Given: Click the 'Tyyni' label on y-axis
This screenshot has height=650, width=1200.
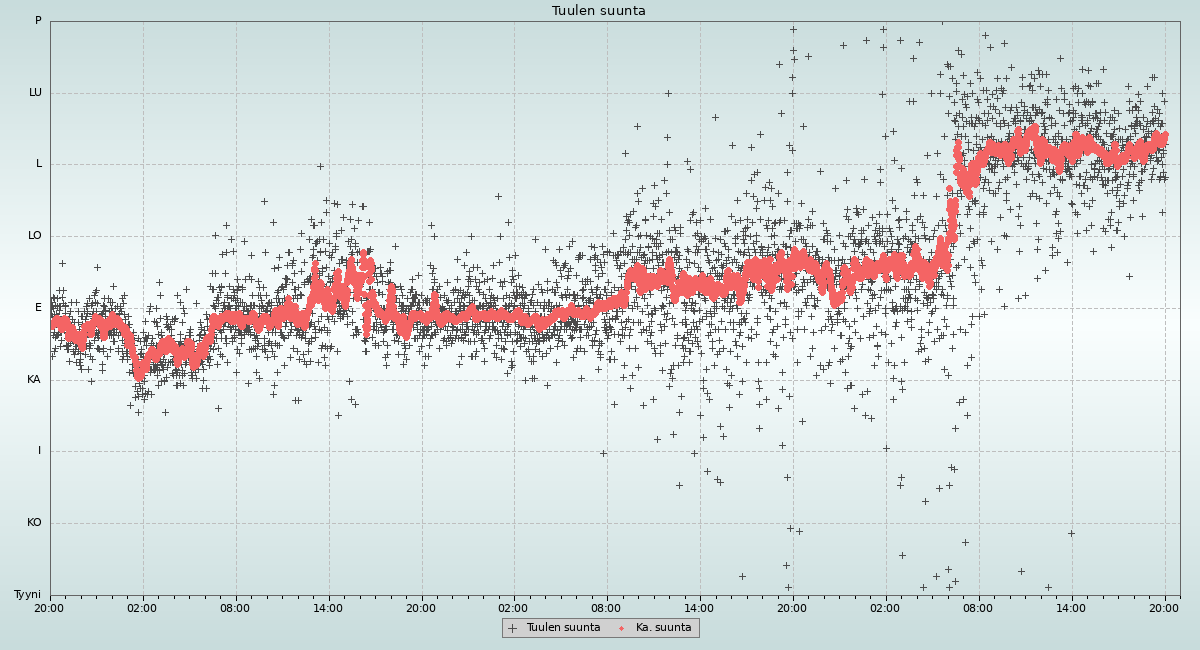Looking at the screenshot, I should click(x=27, y=595).
